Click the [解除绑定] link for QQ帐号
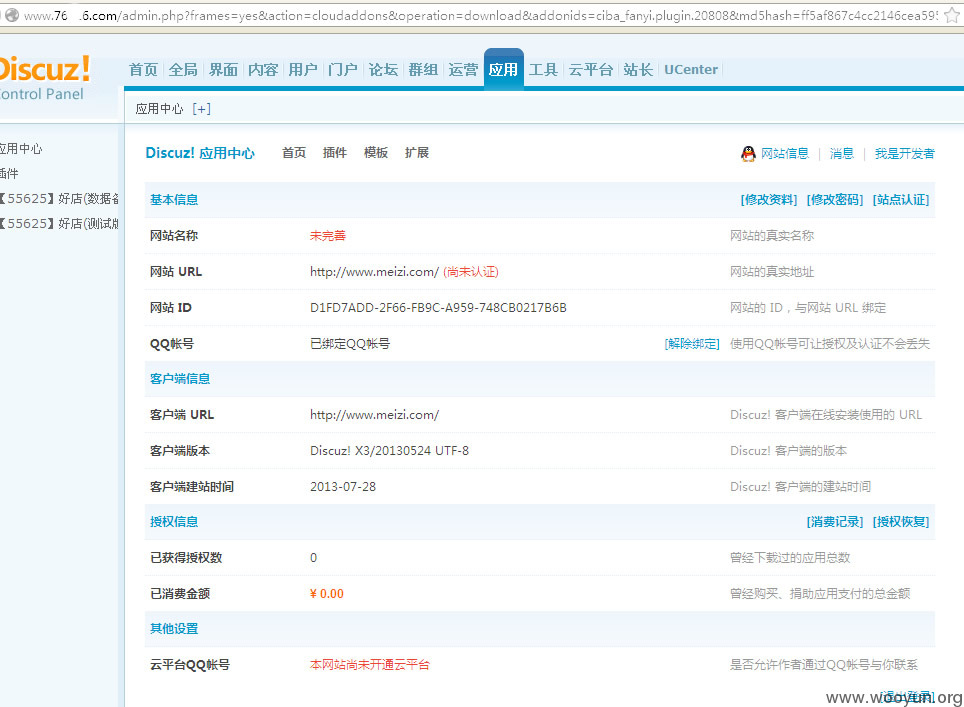964x707 pixels. [x=692, y=344]
